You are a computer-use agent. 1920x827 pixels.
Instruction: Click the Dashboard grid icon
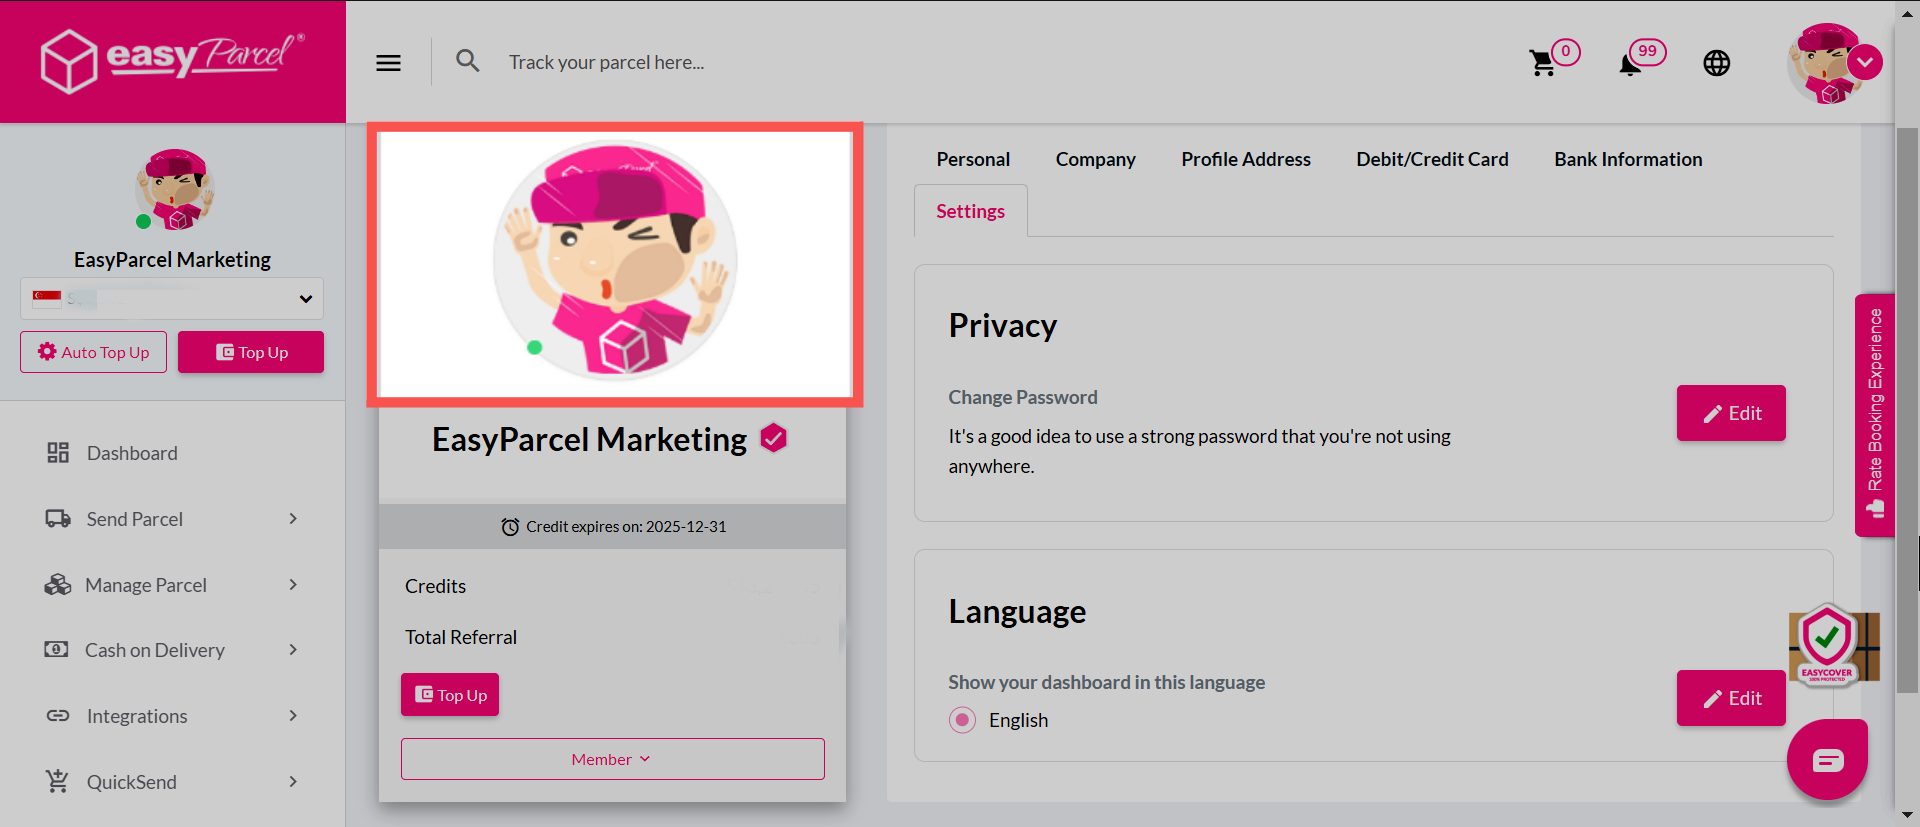tap(58, 453)
